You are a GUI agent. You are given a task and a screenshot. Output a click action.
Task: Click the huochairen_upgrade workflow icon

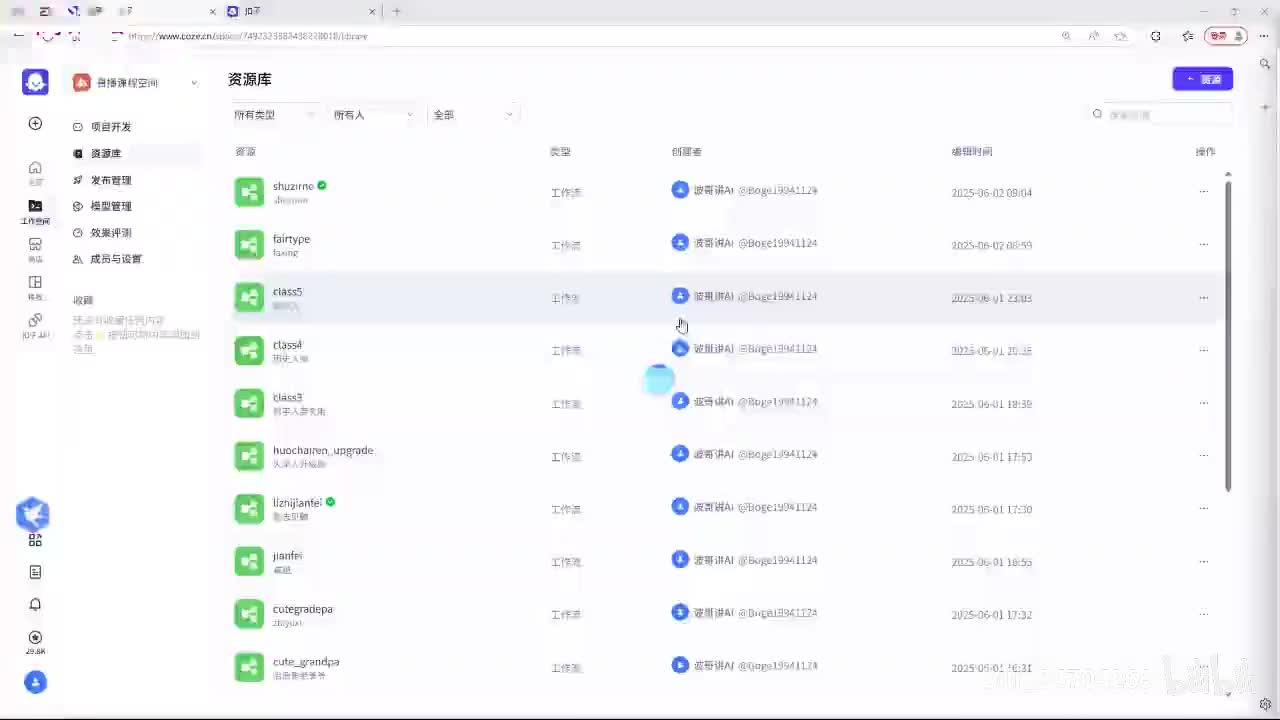249,456
